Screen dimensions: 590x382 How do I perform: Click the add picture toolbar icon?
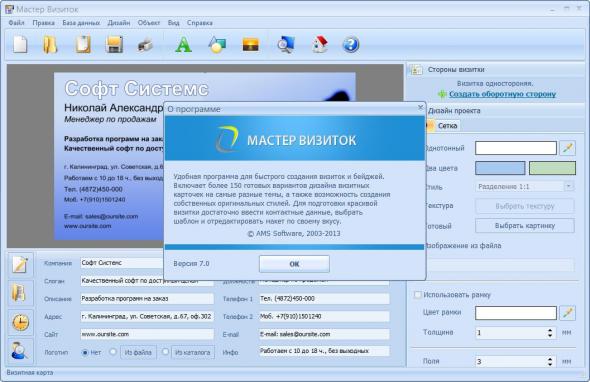[x=251, y=45]
